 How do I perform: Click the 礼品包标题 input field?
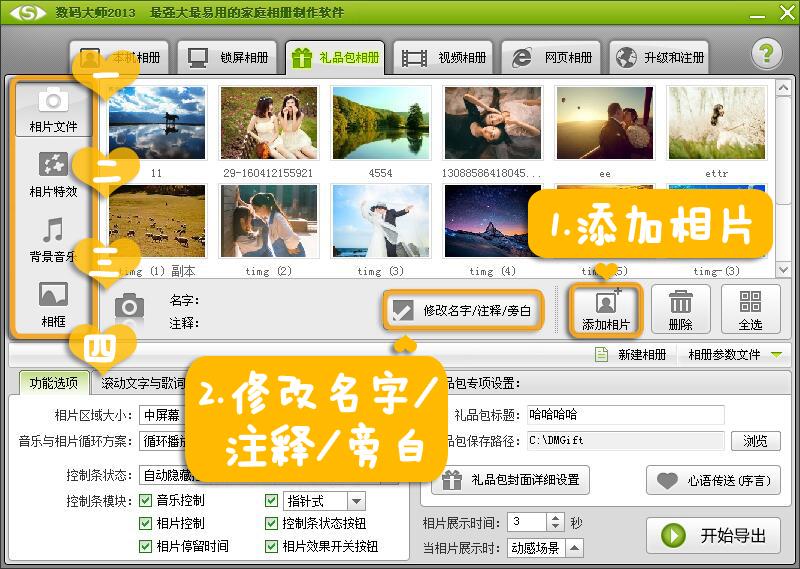coord(626,414)
